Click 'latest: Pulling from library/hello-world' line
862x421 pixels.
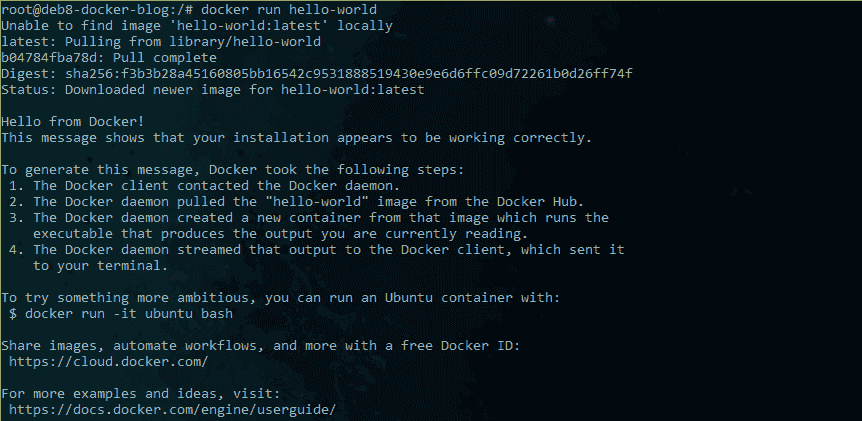pyautogui.click(x=161, y=42)
